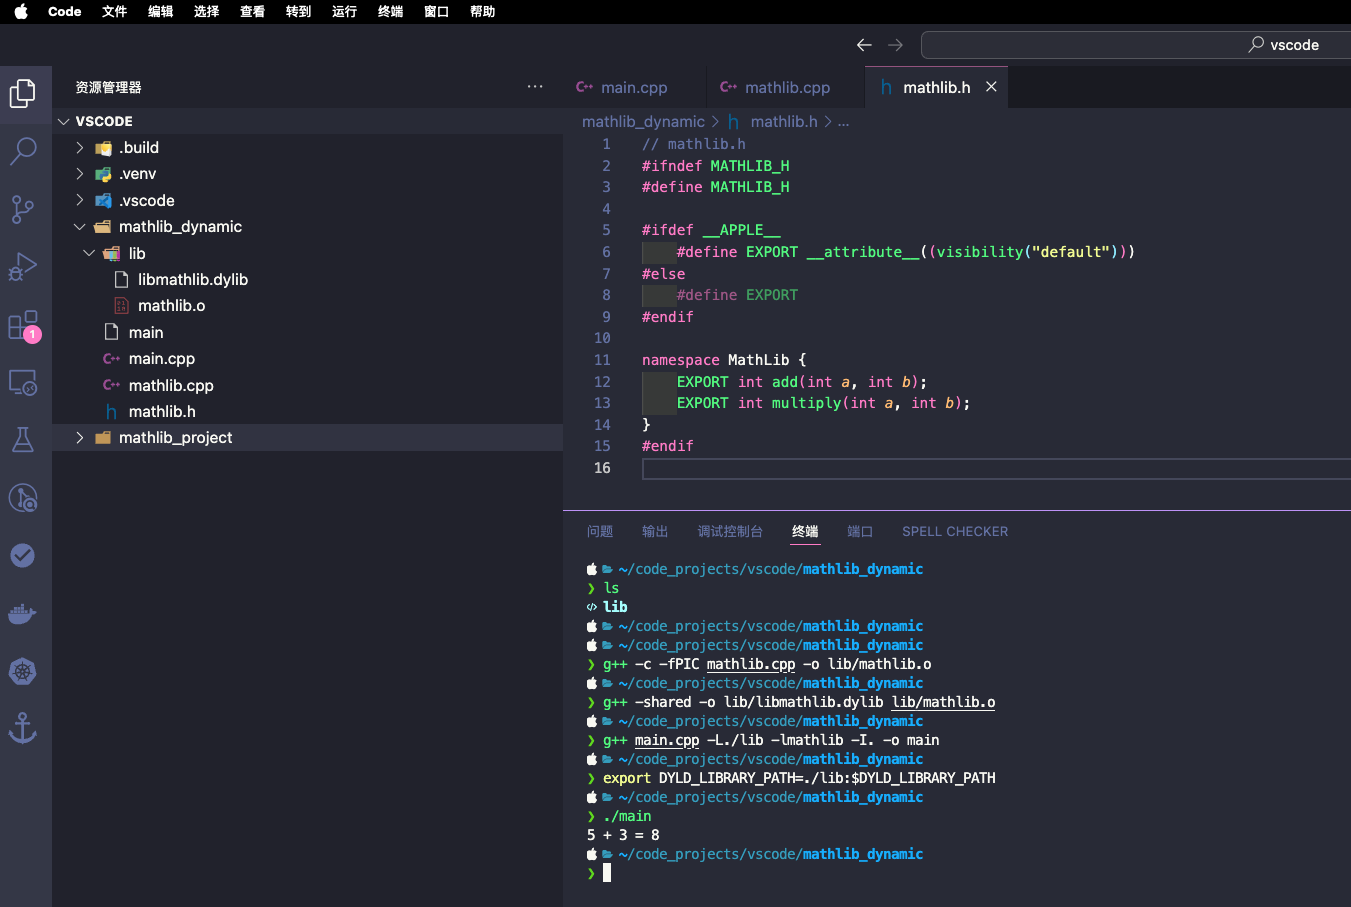Open the Explorer view in activity bar
This screenshot has width=1351, height=907.
click(23, 93)
